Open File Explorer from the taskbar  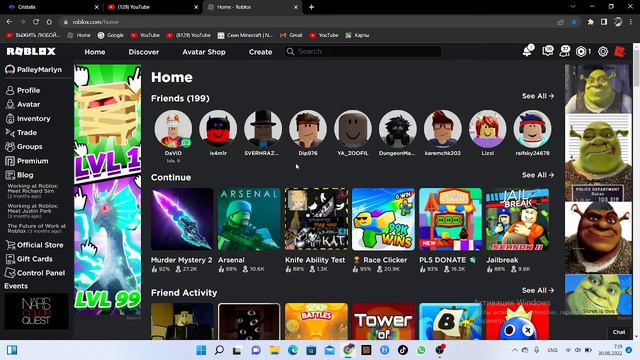(274, 350)
